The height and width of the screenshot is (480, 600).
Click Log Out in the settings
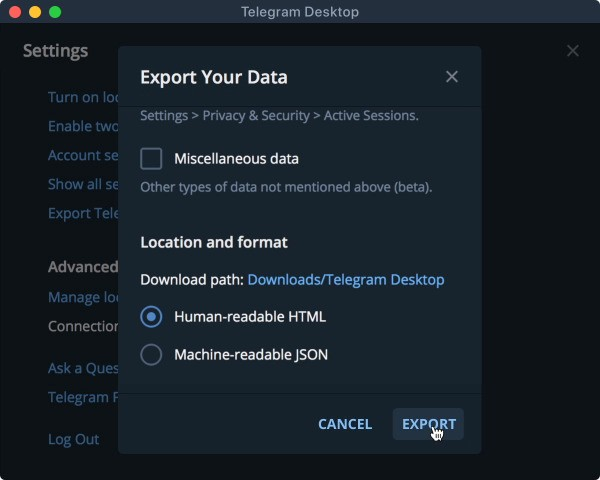pos(74,440)
